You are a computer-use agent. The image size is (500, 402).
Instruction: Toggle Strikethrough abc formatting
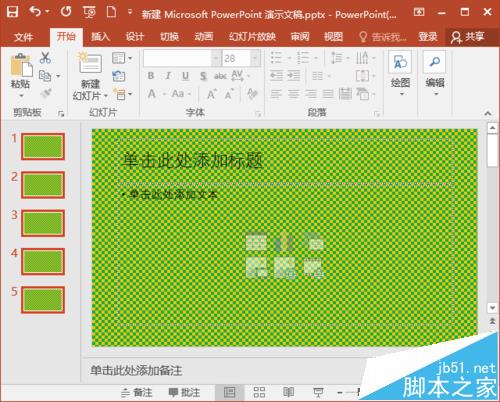[220, 76]
